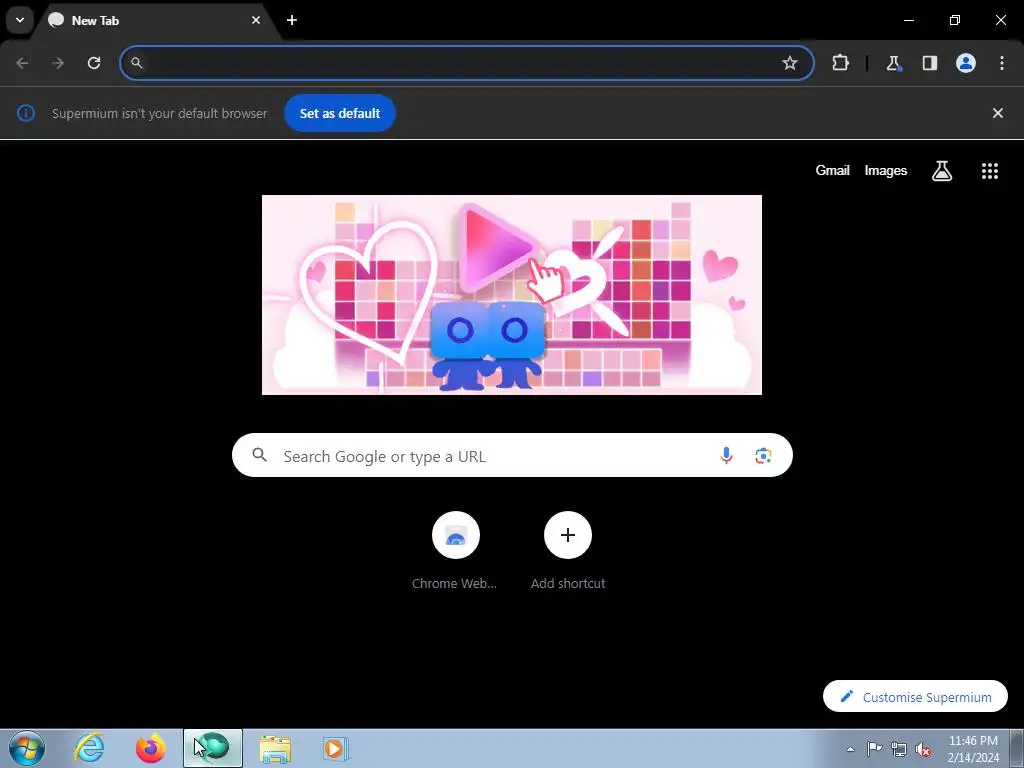
Task: Dismiss the default browser infobar
Action: (x=997, y=113)
